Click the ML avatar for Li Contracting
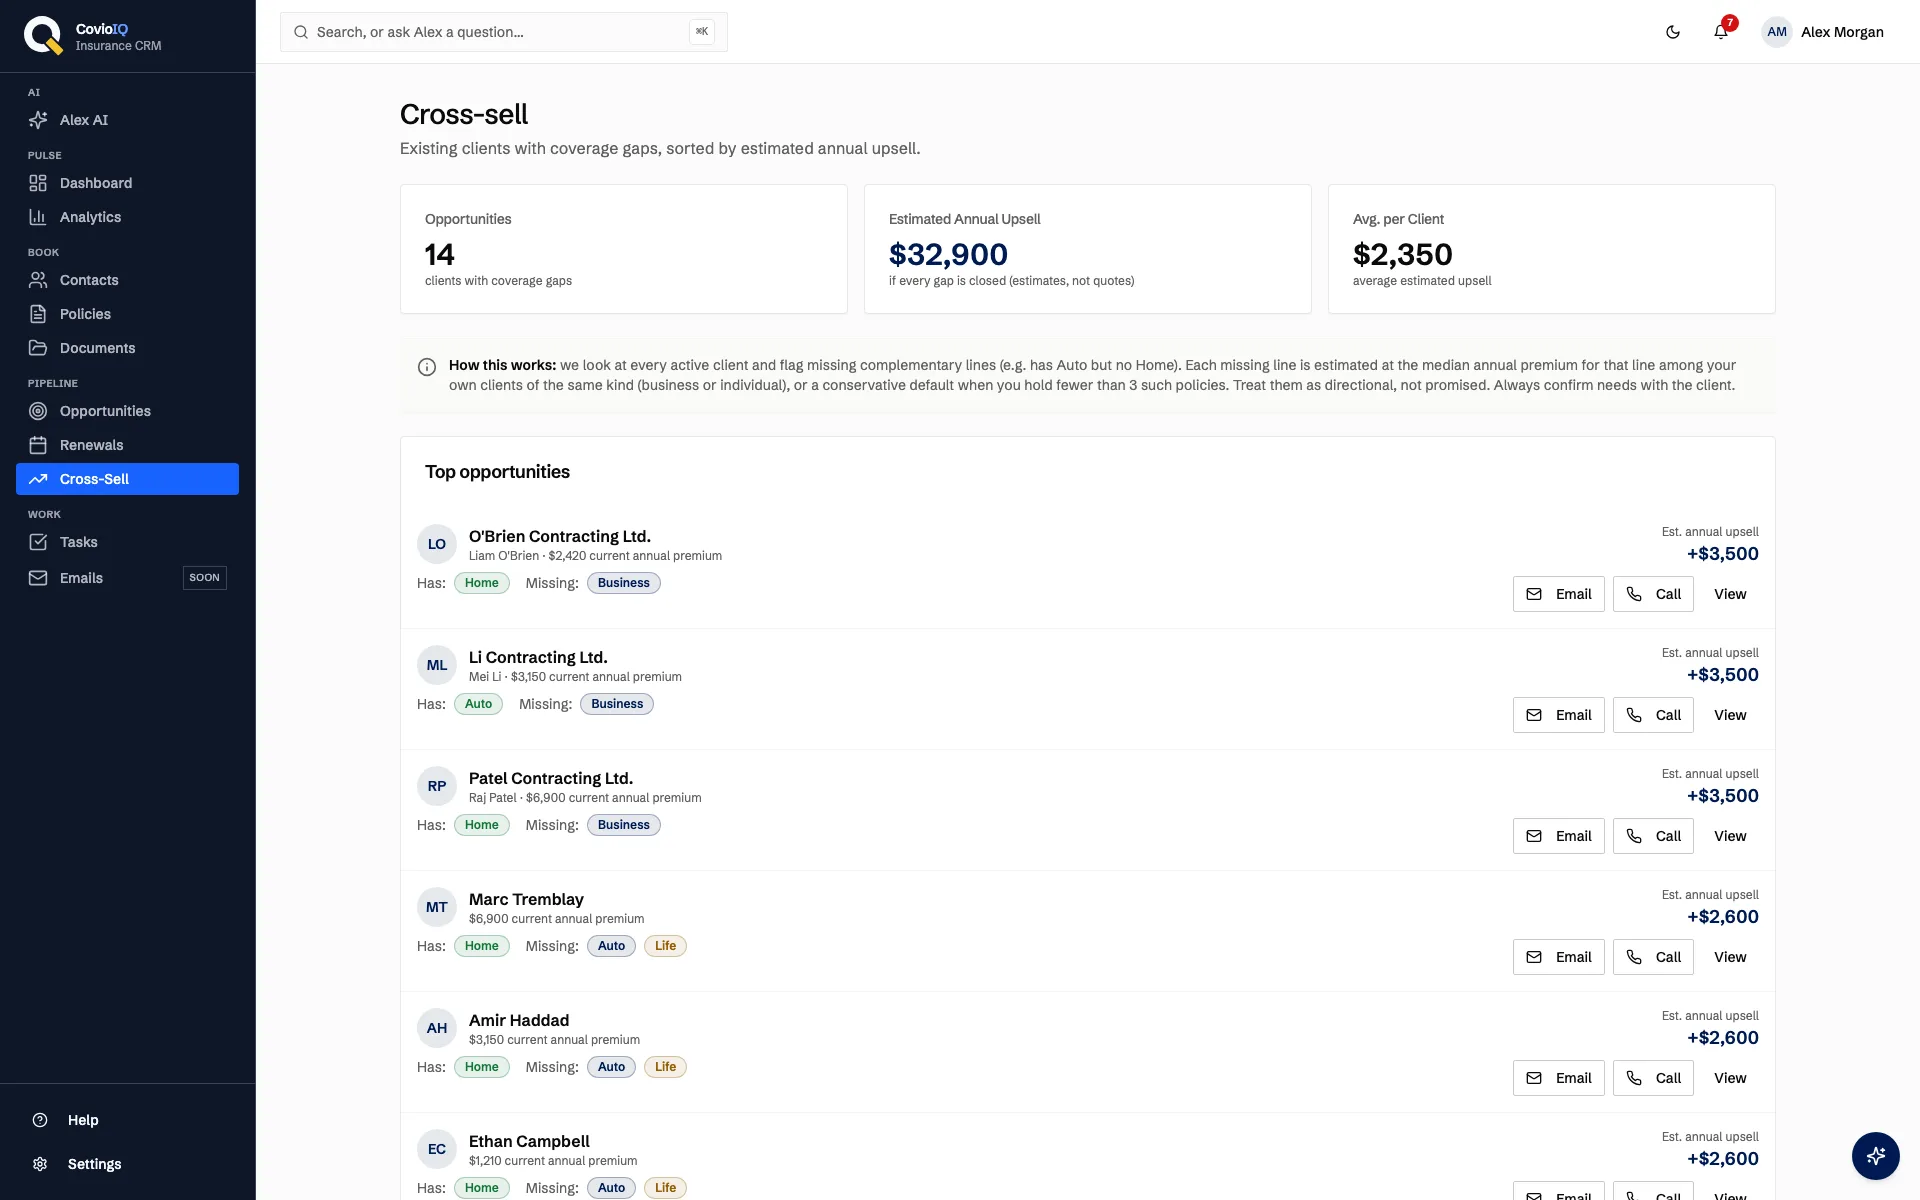Viewport: 1920px width, 1200px height. (x=437, y=665)
